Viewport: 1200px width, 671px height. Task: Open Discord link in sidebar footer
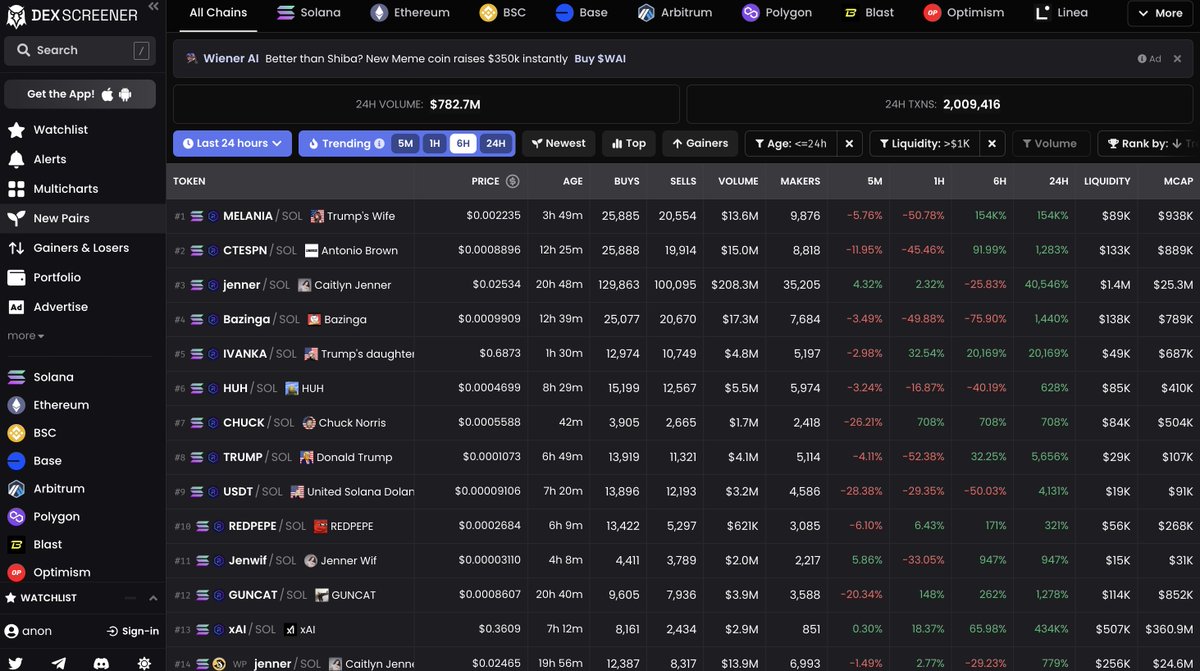pos(101,663)
